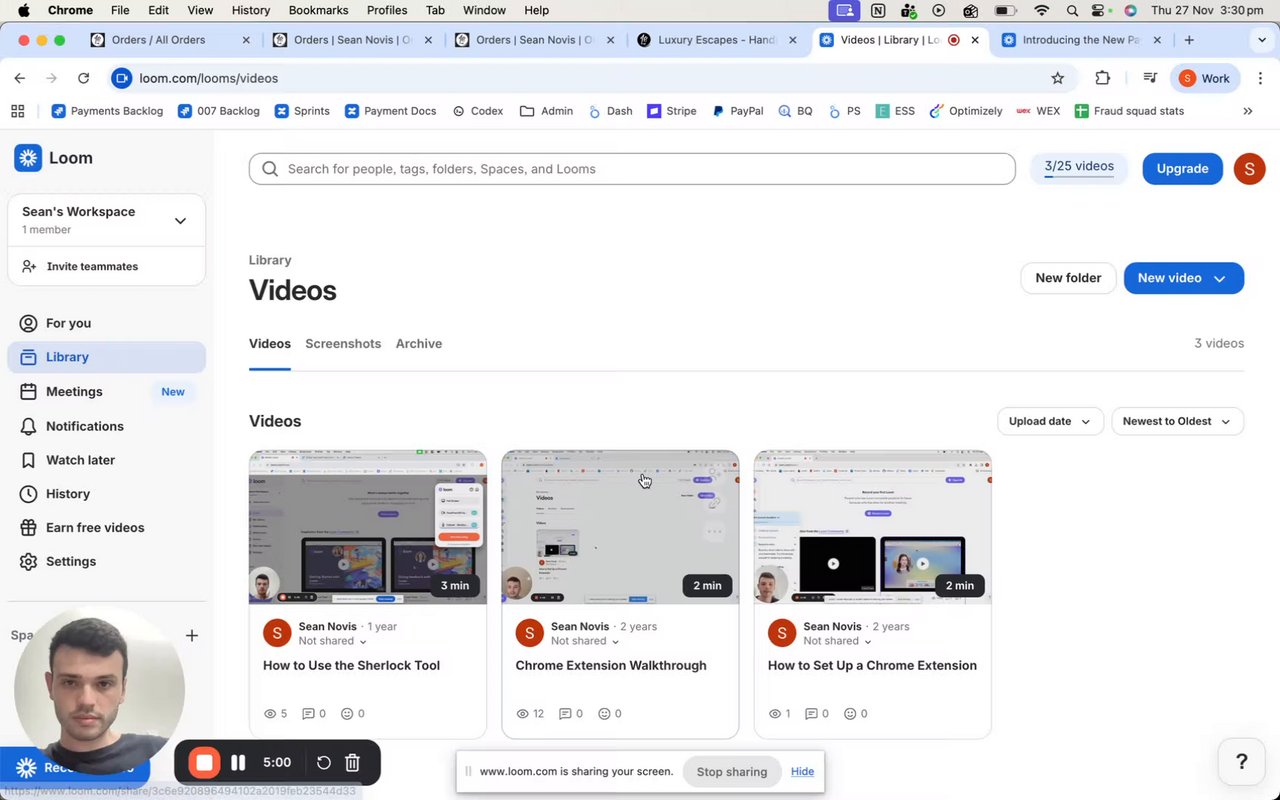Open the Bookmarks menu in the menu bar
This screenshot has width=1280, height=800.
click(318, 10)
